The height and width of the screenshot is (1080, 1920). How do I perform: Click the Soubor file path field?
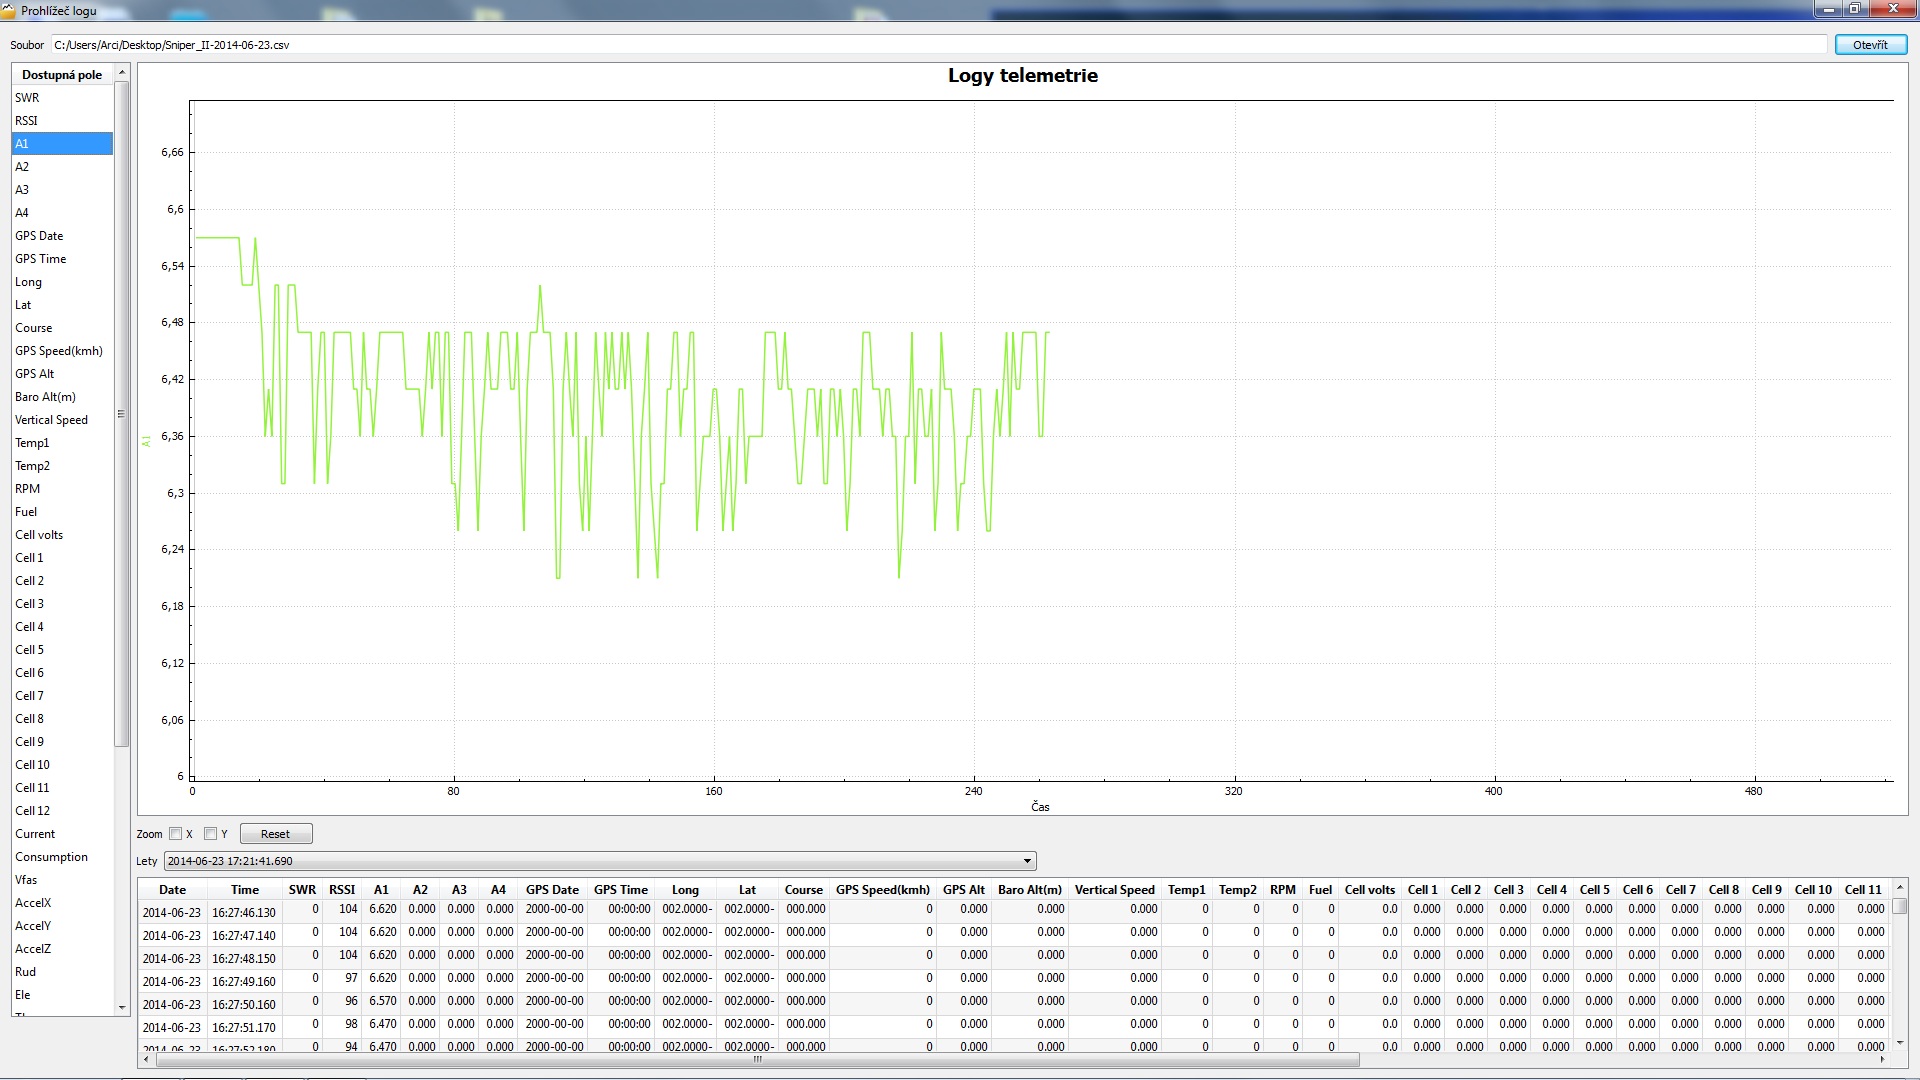[938, 45]
